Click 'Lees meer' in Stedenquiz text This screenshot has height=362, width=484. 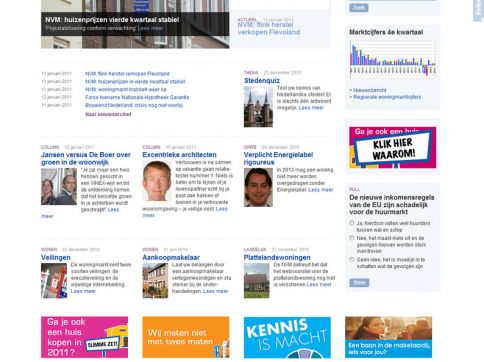311,108
